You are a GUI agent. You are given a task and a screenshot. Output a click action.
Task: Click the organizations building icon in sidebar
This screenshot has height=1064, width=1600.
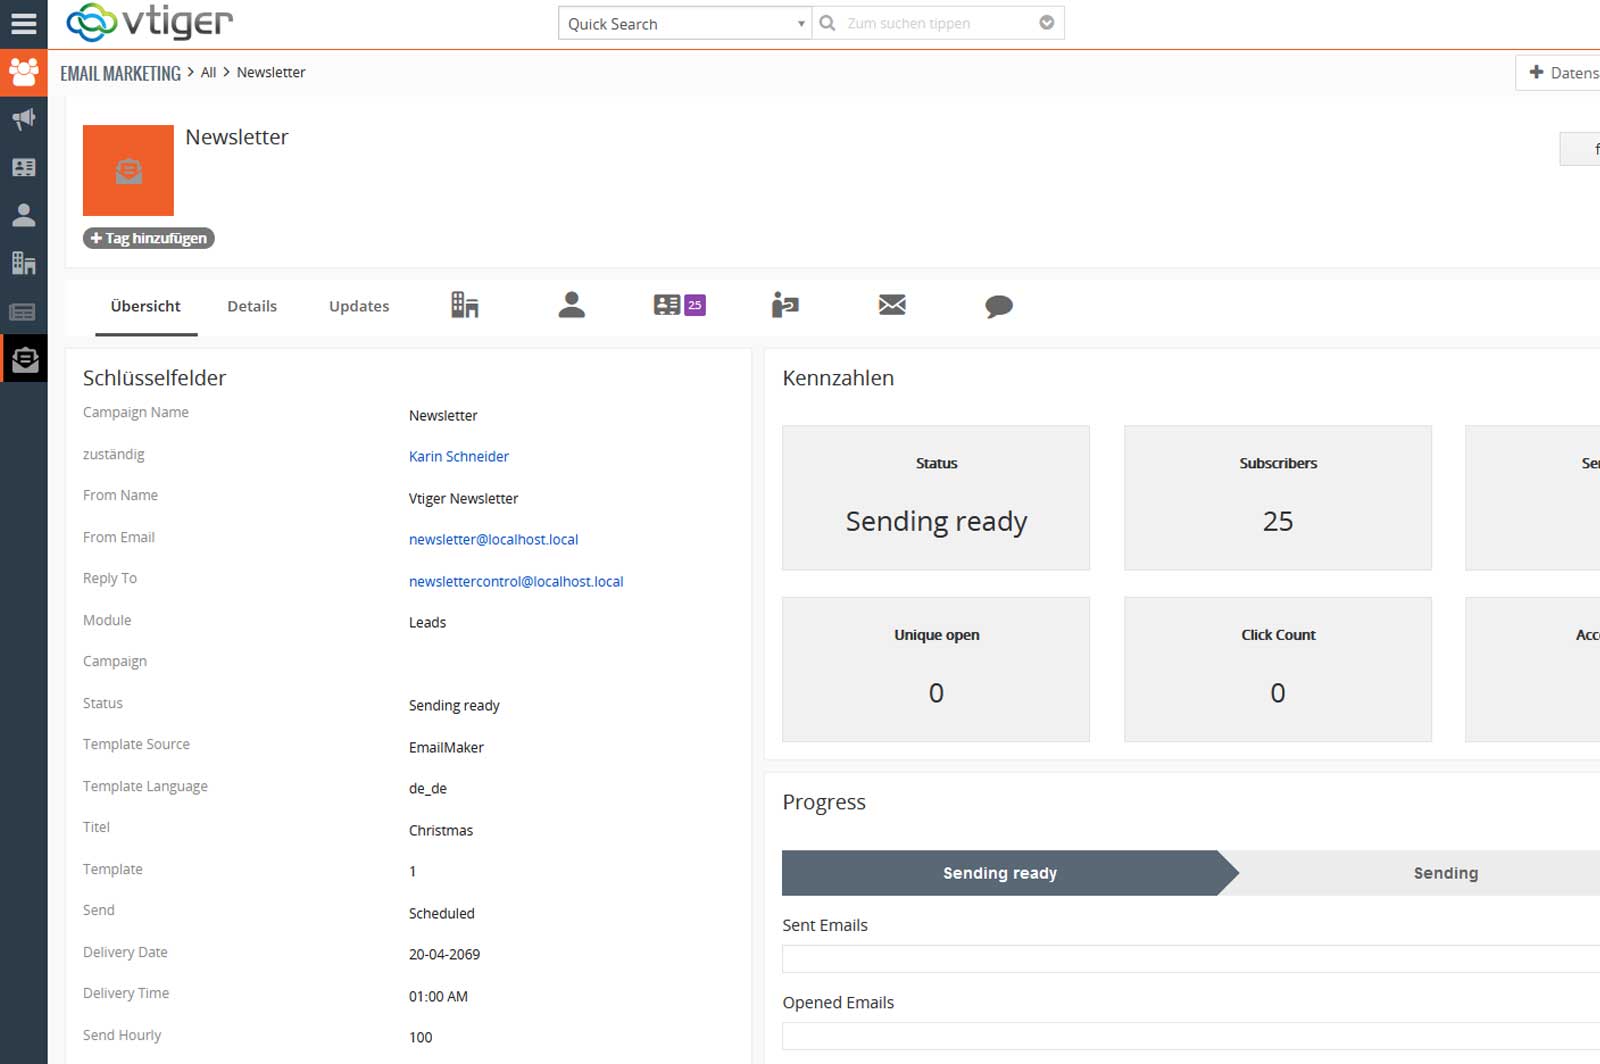pos(24,263)
